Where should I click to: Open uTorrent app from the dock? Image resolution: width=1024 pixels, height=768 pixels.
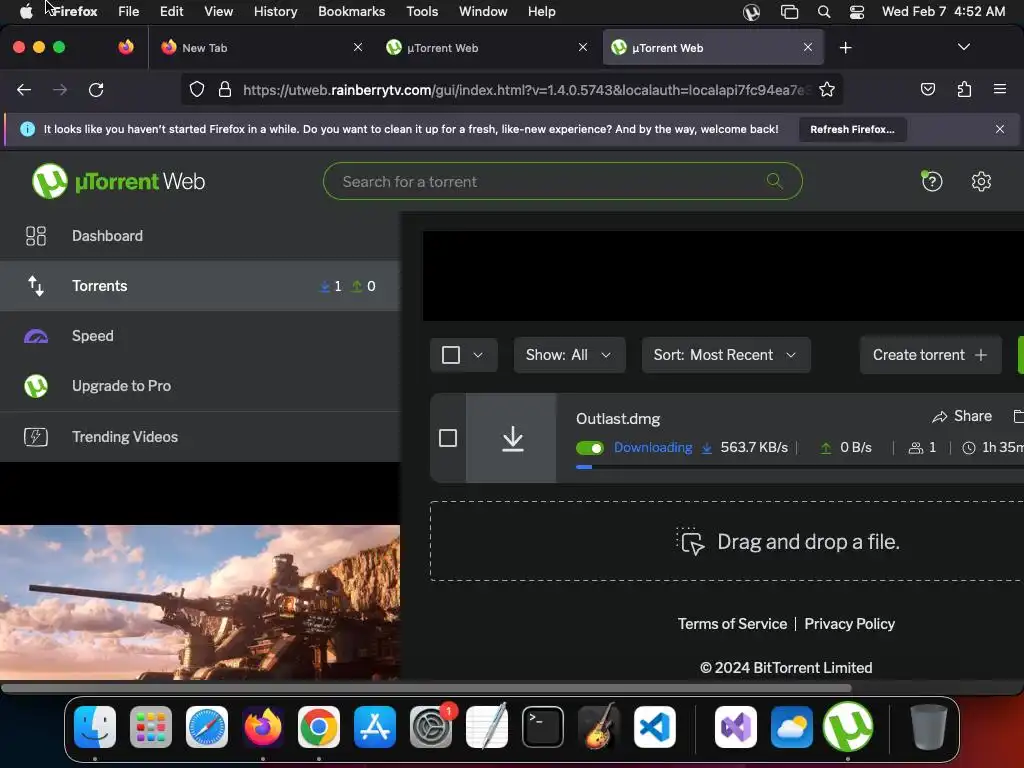pos(848,727)
